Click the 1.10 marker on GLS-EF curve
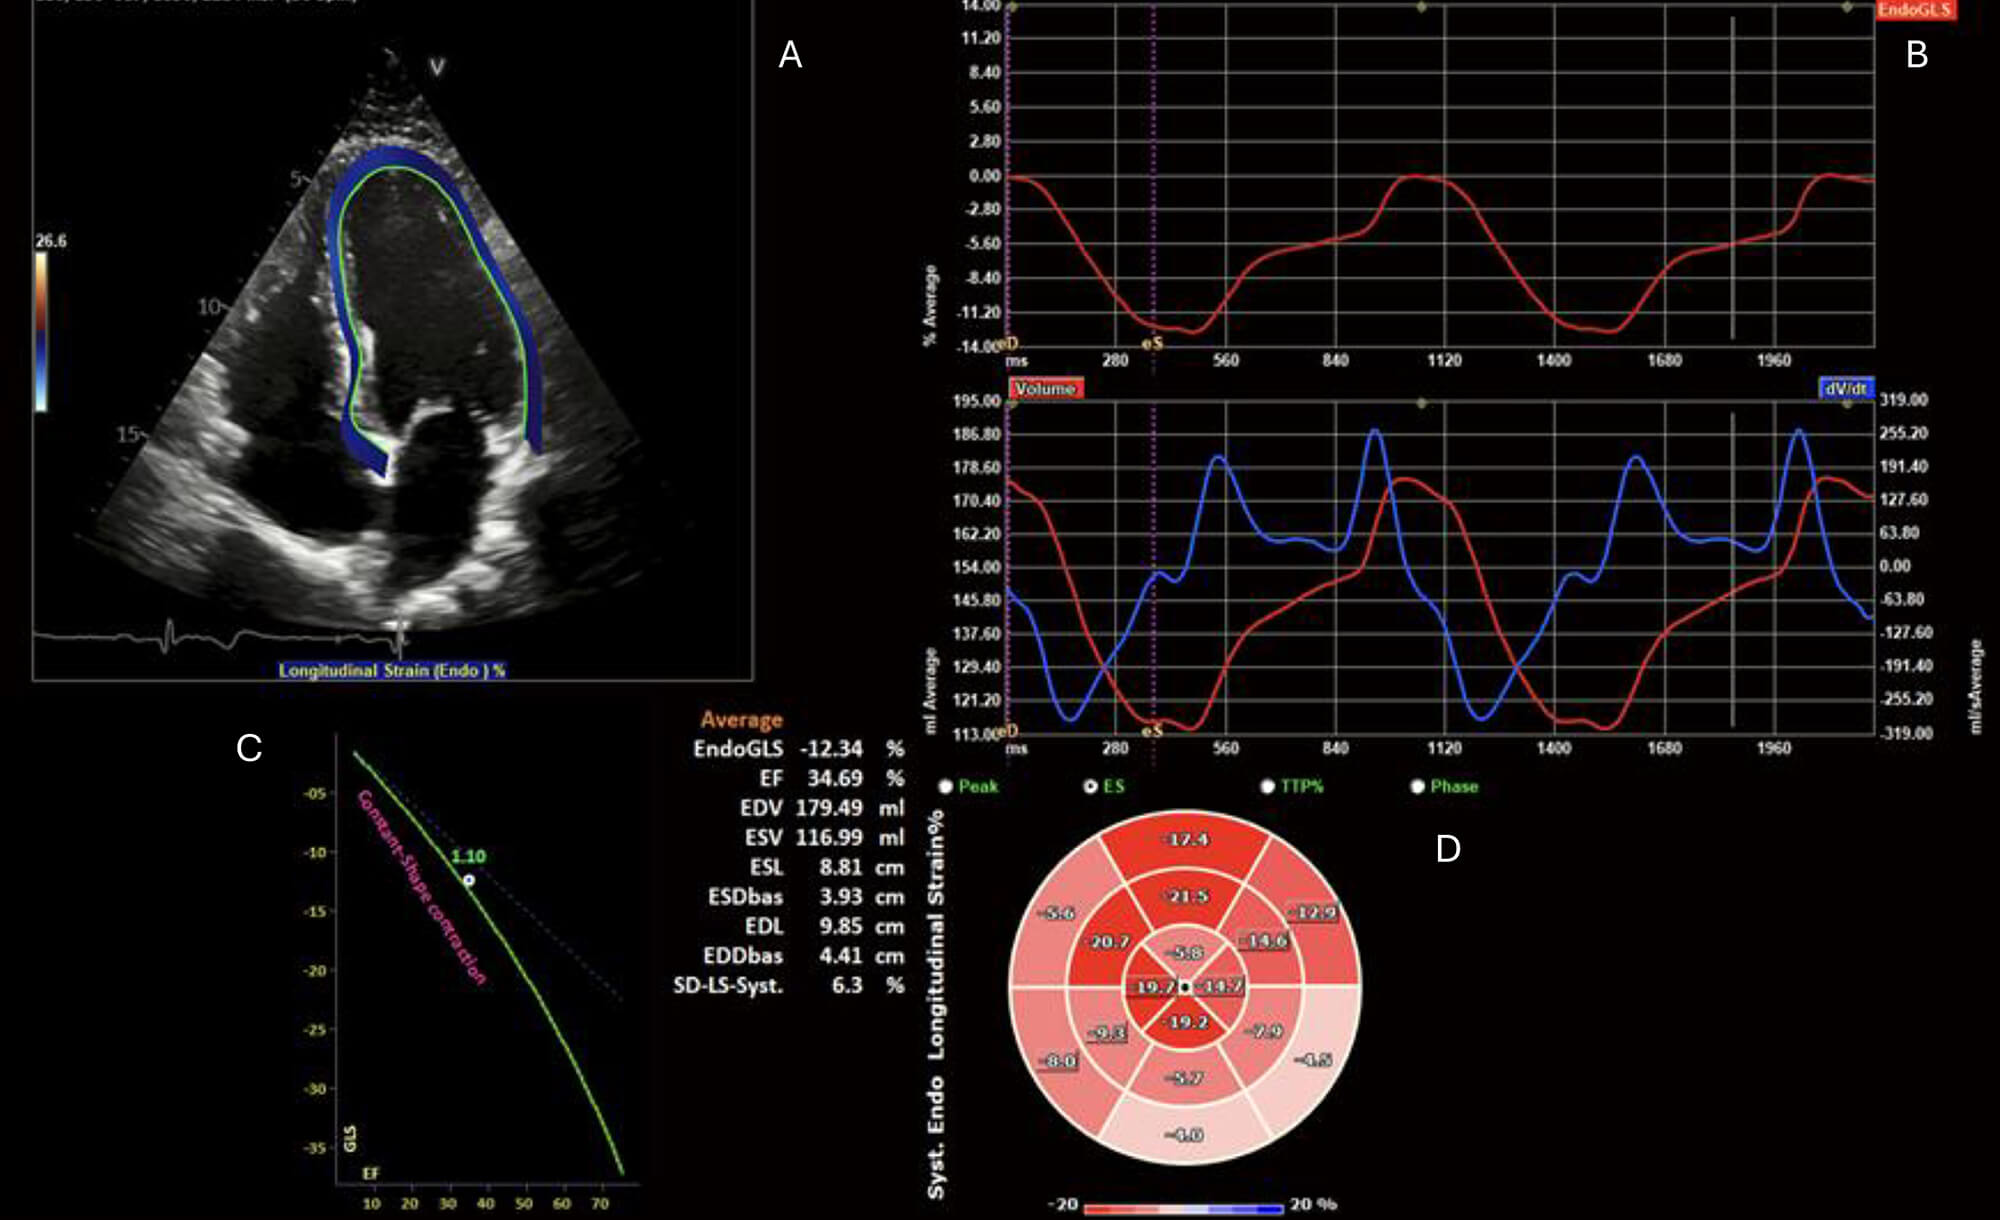 tap(468, 880)
